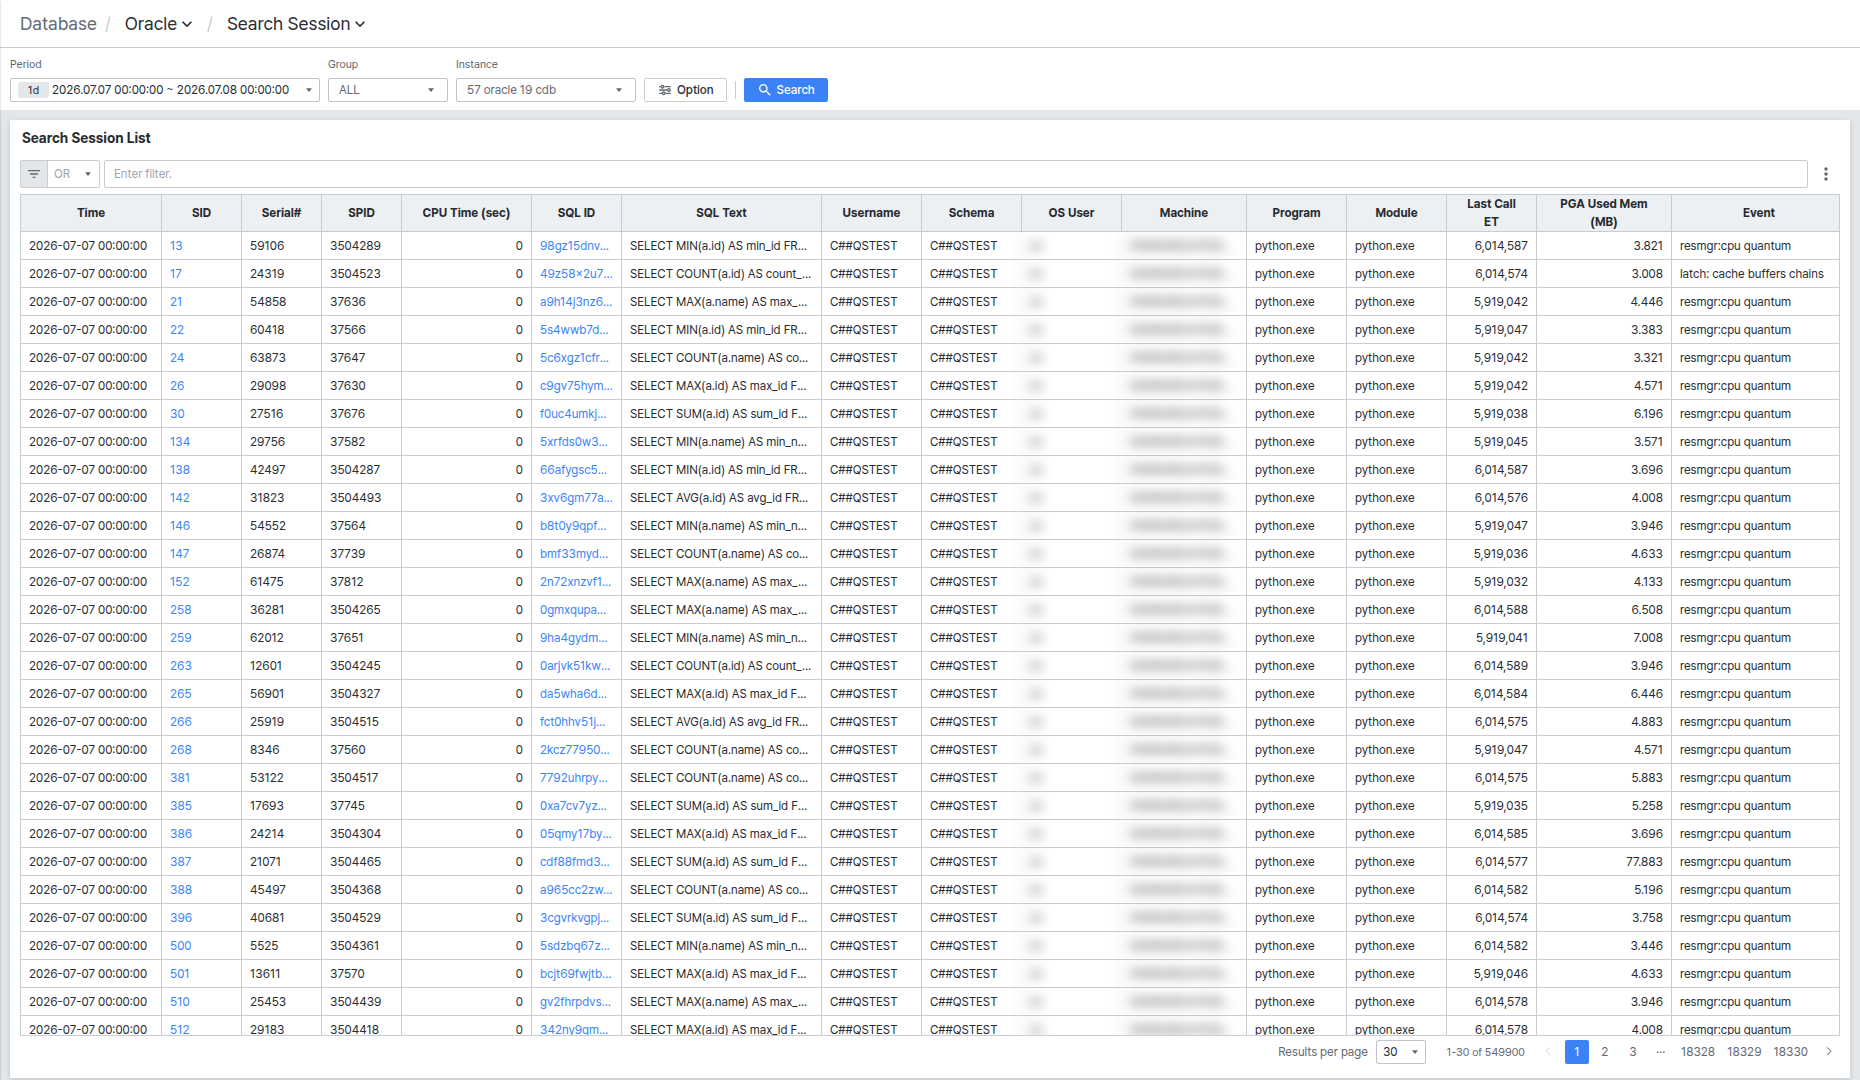1860x1080 pixels.
Task: Jump to page 18329
Action: [1744, 1052]
